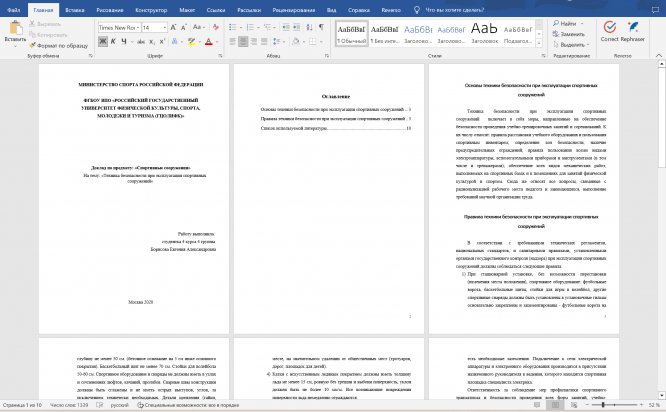Viewport: 666px width, 412px height.
Task: Switch to the Вставка tab
Action: [x=75, y=10]
